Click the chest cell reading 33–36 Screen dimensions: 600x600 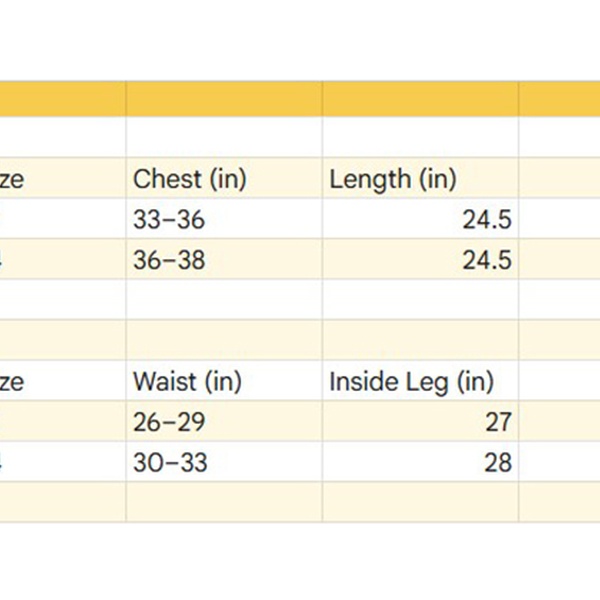click(x=223, y=220)
